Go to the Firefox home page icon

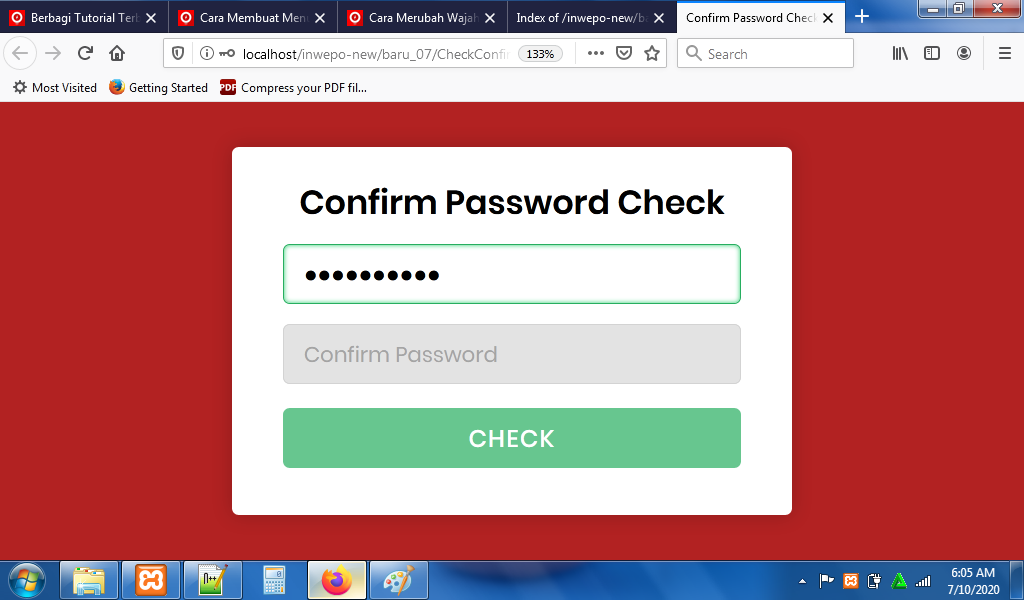[117, 54]
